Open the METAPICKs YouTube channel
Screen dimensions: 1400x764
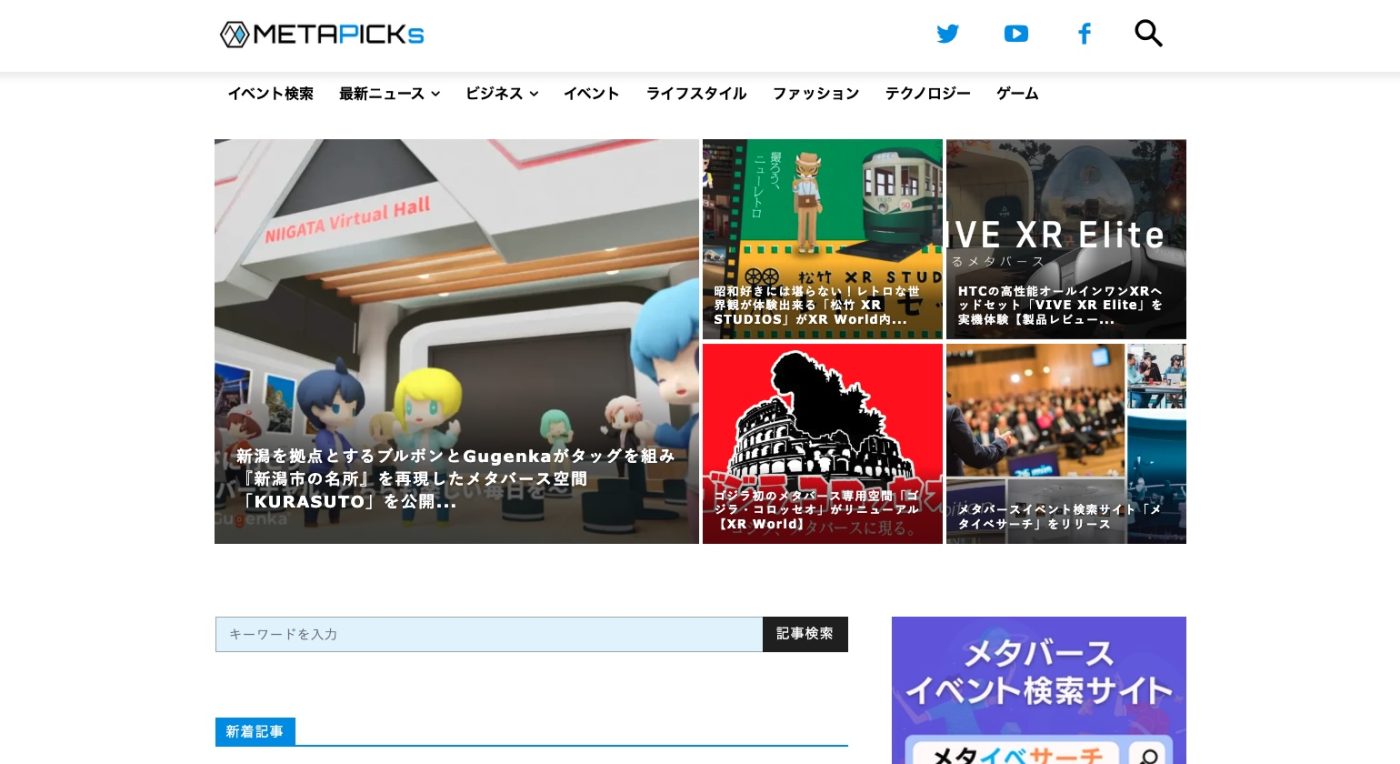tap(1016, 34)
